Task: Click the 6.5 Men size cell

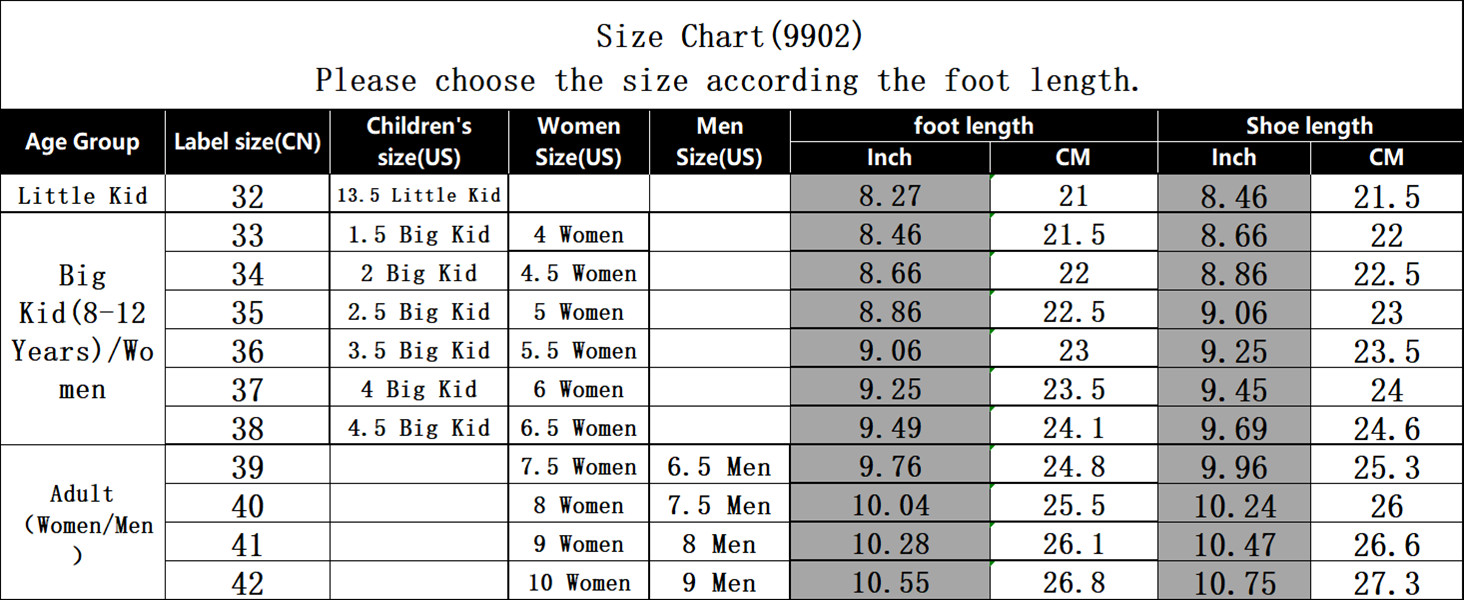Action: pyautogui.click(x=720, y=467)
